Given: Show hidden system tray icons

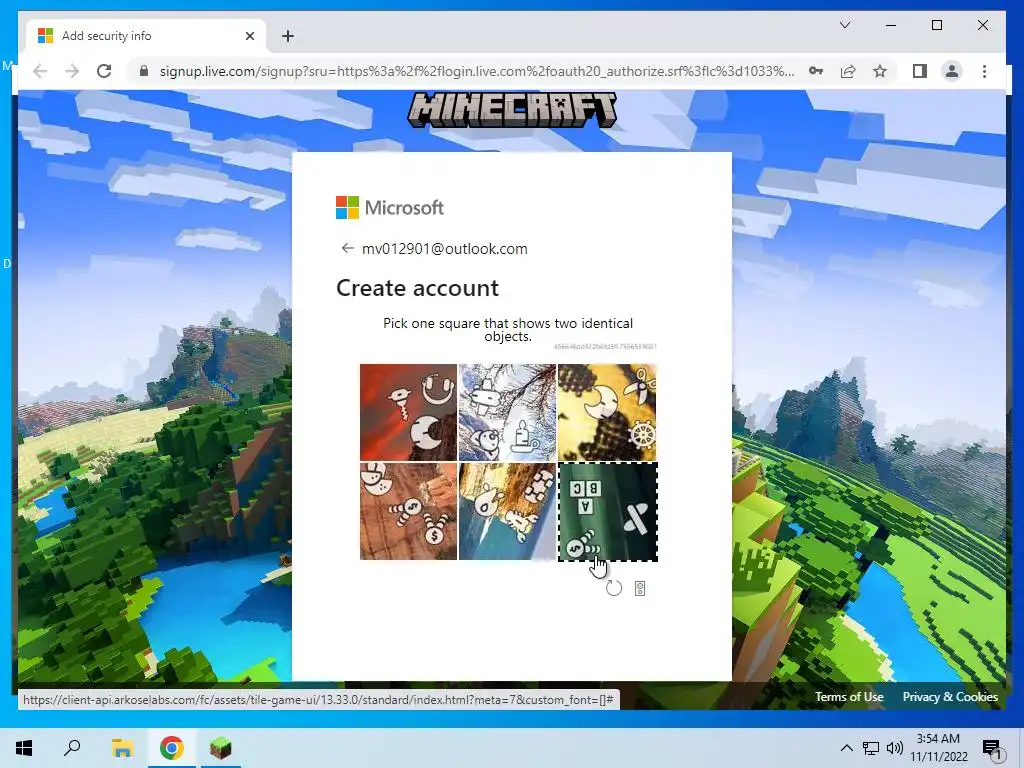Looking at the screenshot, I should 846,748.
